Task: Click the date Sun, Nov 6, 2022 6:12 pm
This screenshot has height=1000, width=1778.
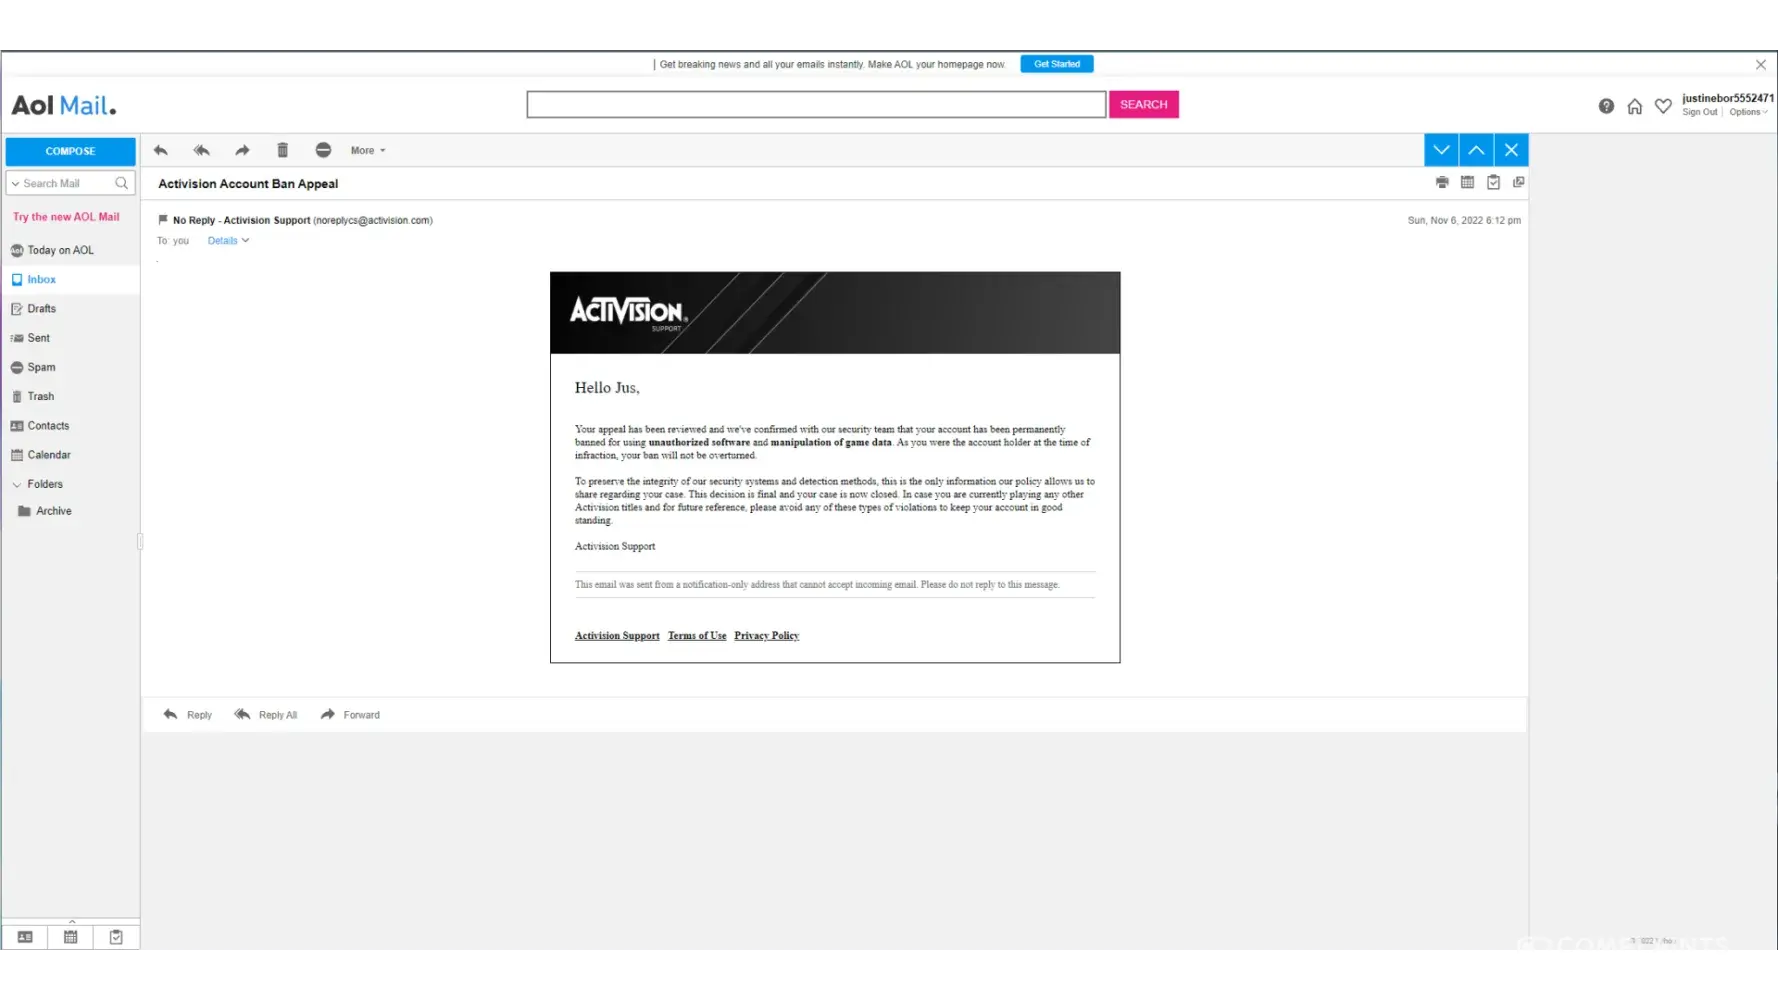Action: pyautogui.click(x=1464, y=220)
